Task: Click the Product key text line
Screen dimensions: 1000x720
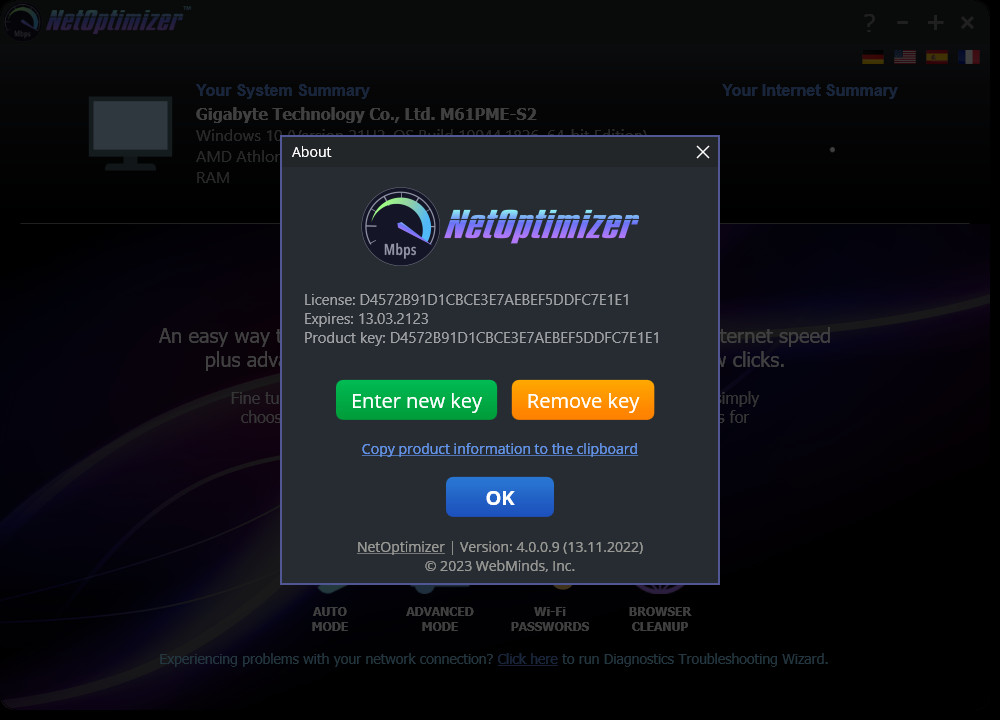Action: tap(482, 338)
